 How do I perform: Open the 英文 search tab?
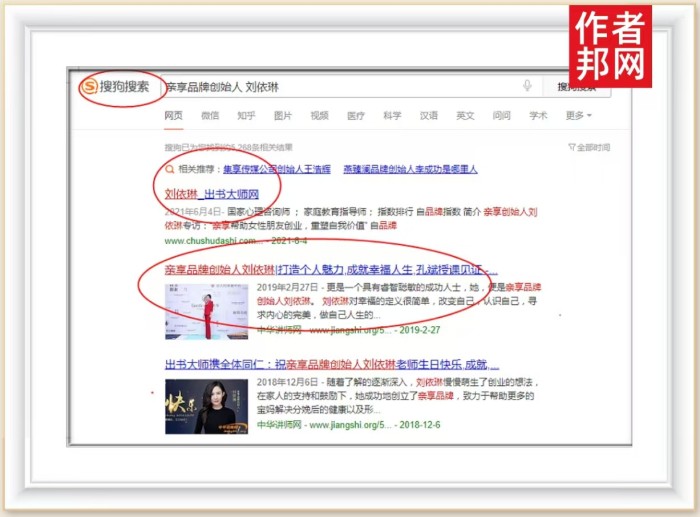coord(465,116)
